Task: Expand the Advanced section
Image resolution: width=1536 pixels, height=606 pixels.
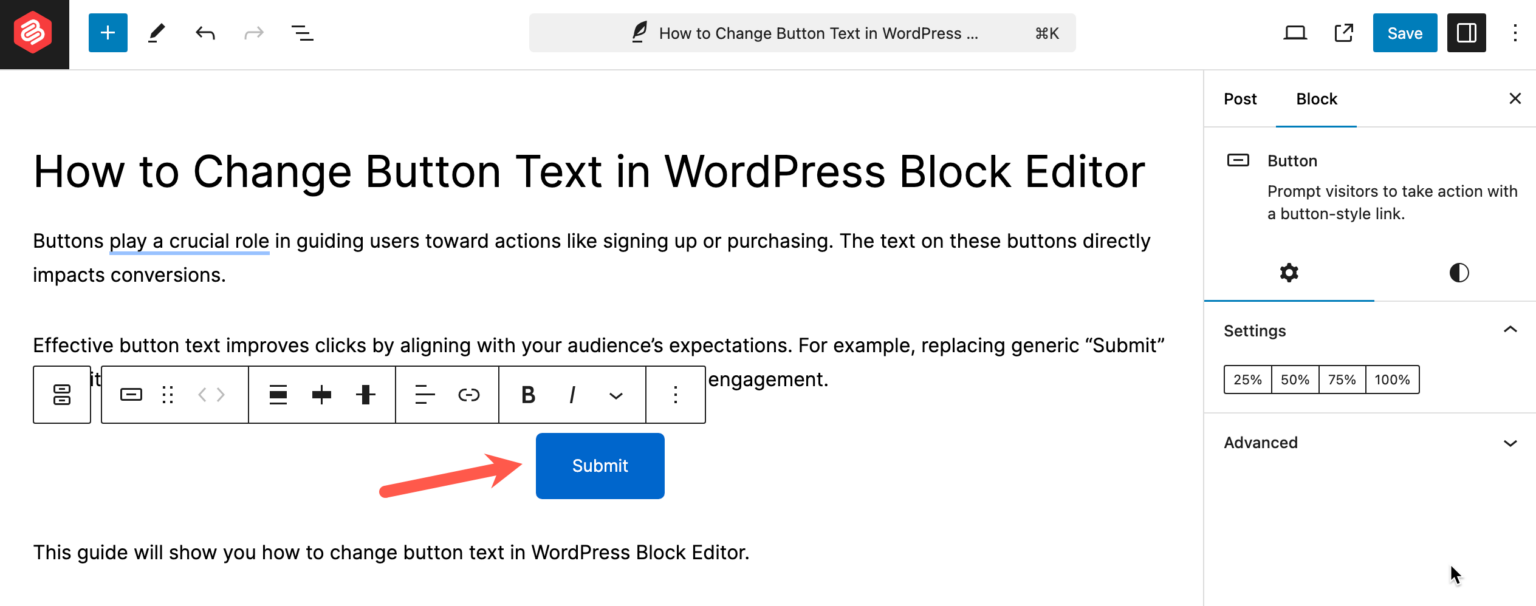Action: (1510, 442)
